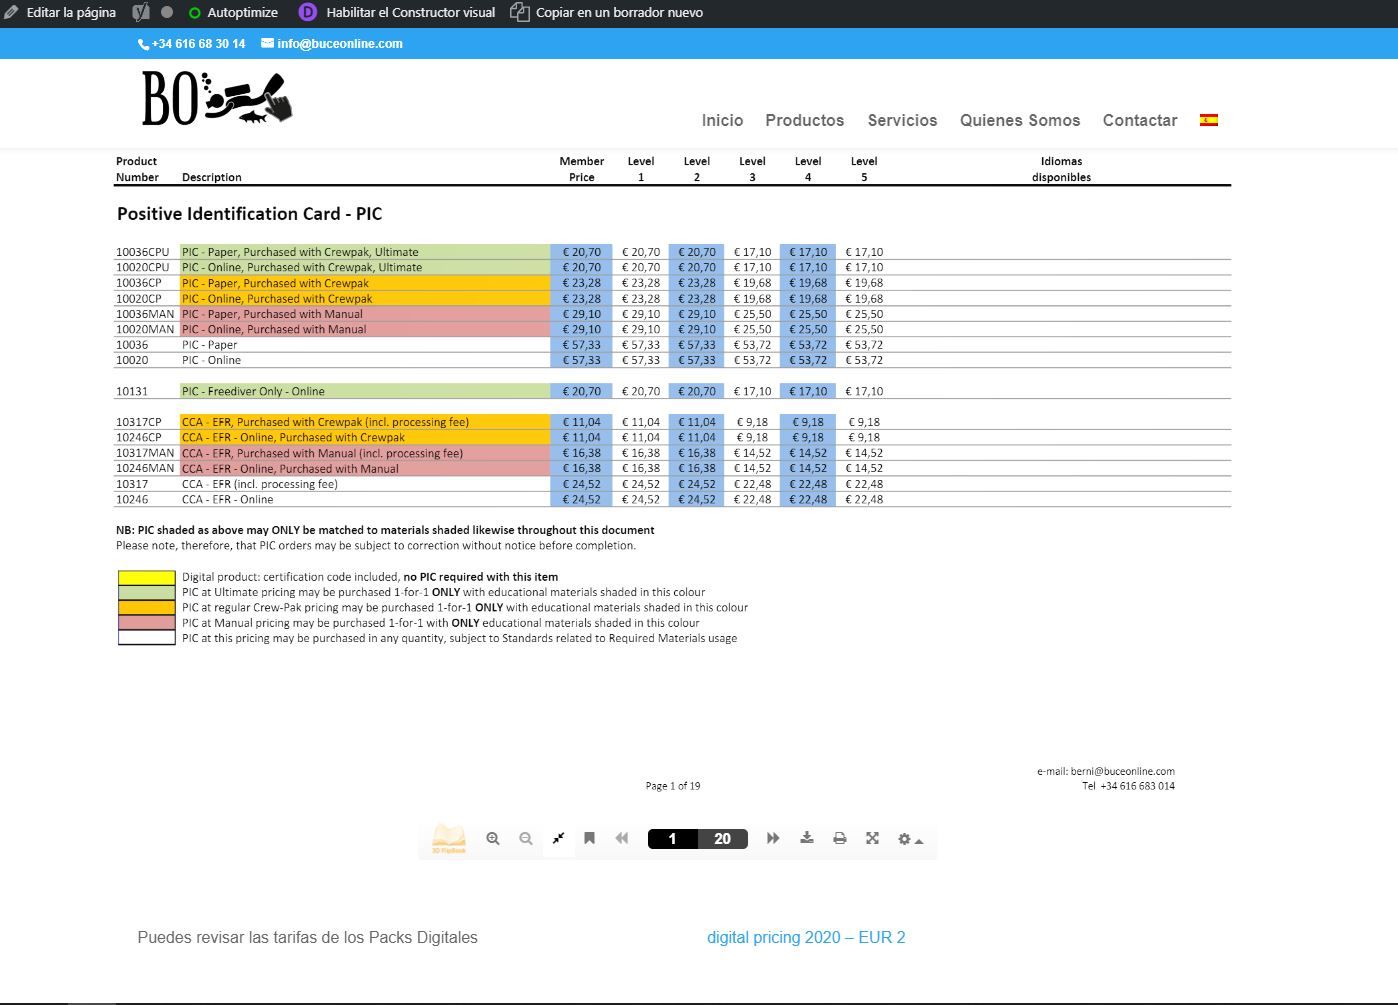Click the copy-draft icon in admin bar

pyautogui.click(x=520, y=13)
